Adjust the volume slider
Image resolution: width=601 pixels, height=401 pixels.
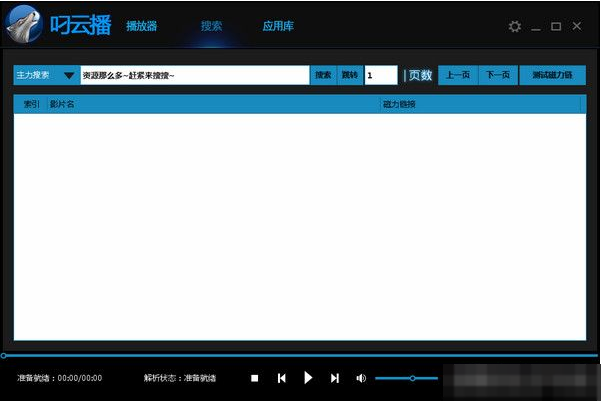pos(412,378)
